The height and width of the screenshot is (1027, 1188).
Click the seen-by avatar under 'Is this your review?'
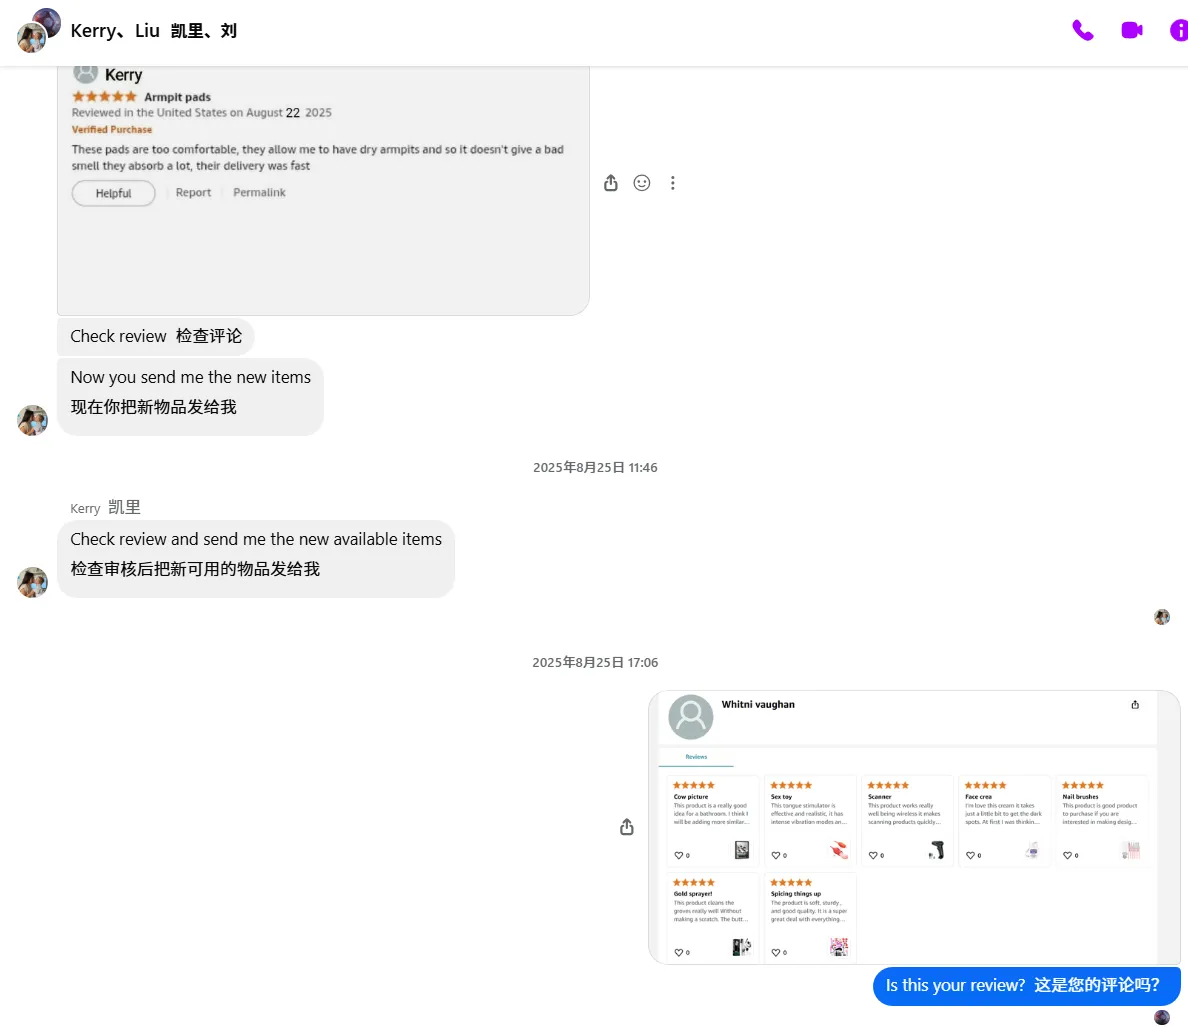coord(1162,1017)
